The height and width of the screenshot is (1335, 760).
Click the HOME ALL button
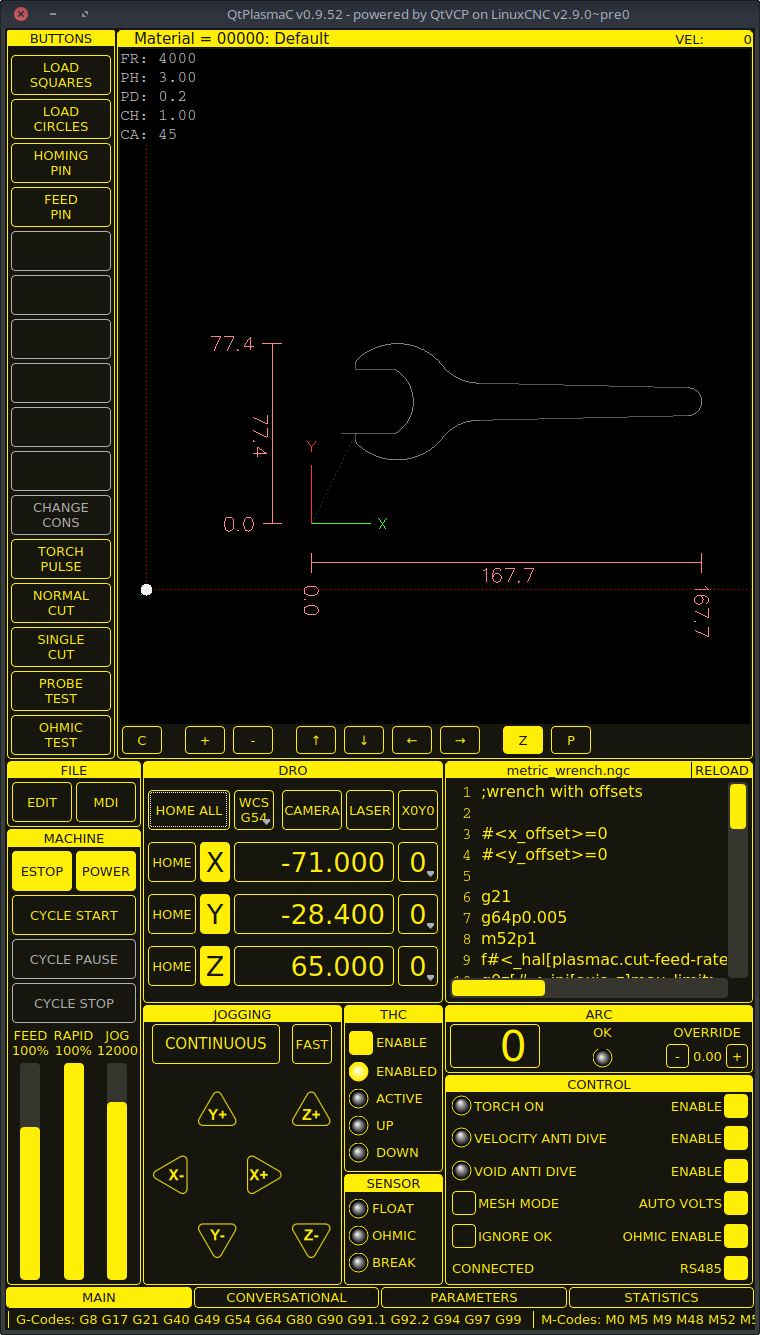(x=189, y=810)
